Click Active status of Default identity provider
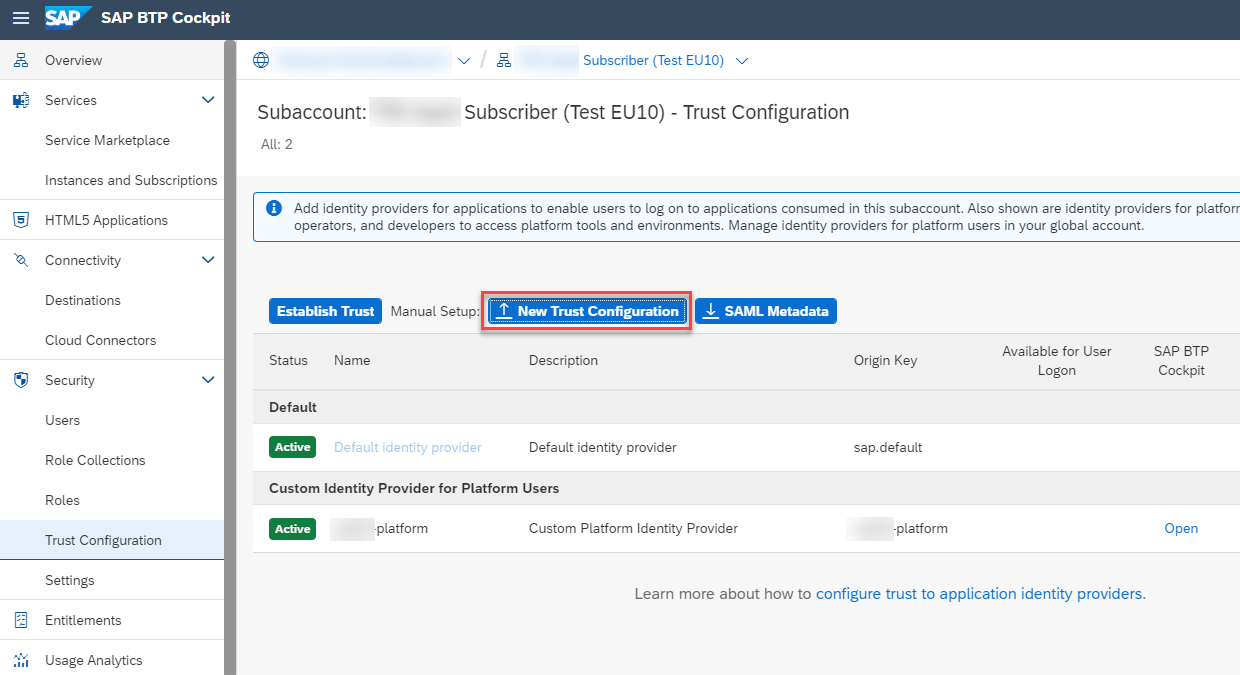This screenshot has height=675, width=1240. coord(292,447)
